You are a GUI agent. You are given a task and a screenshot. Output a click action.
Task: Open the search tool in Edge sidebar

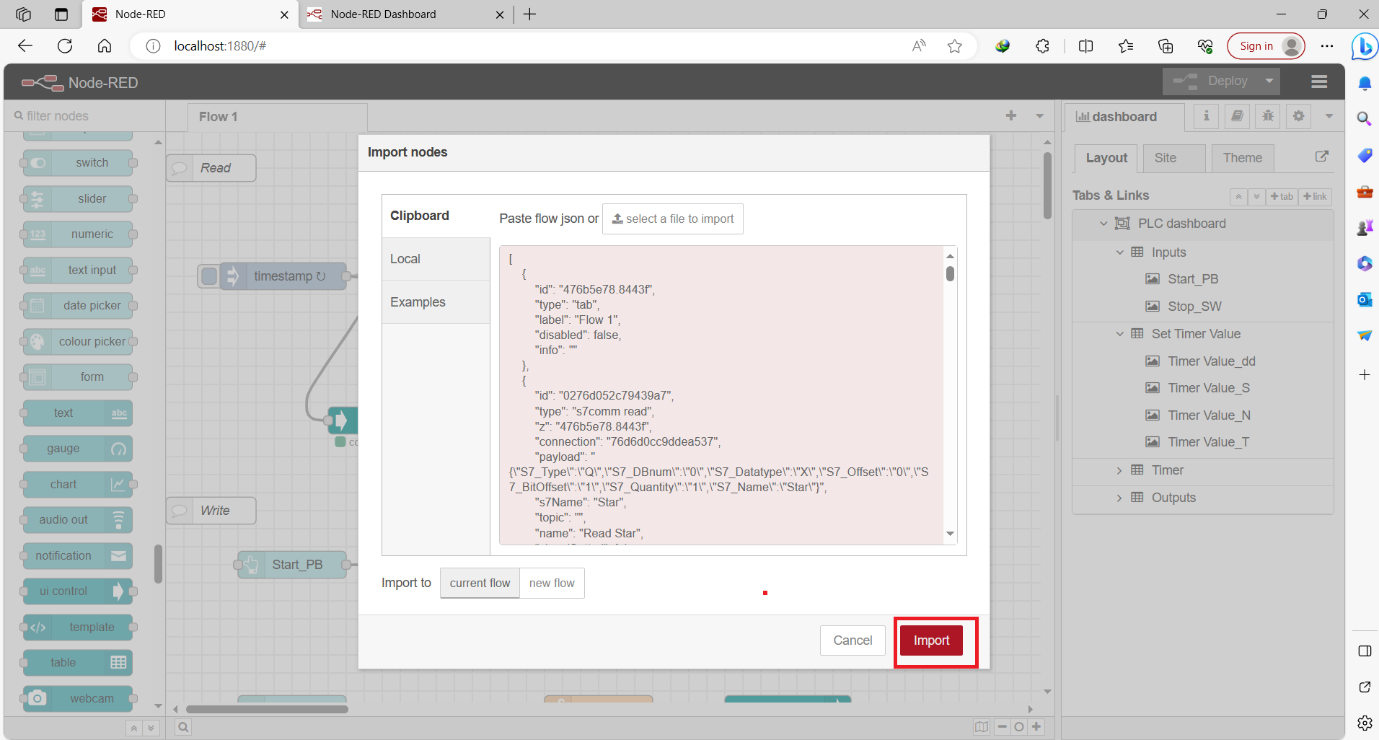coord(1364,118)
